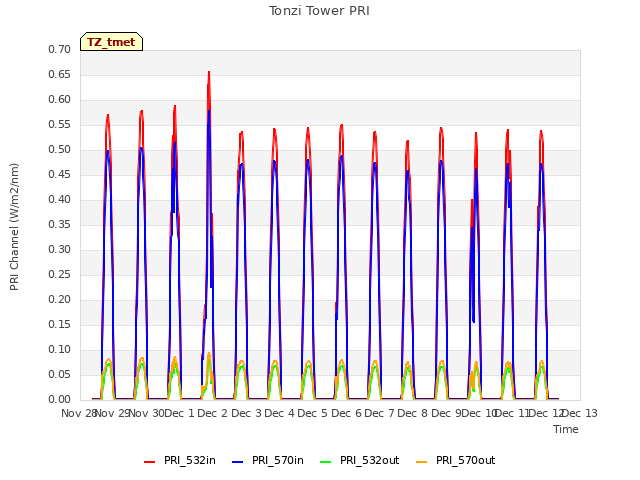Click the 0.00 y-axis tick label

pyautogui.click(x=60, y=400)
